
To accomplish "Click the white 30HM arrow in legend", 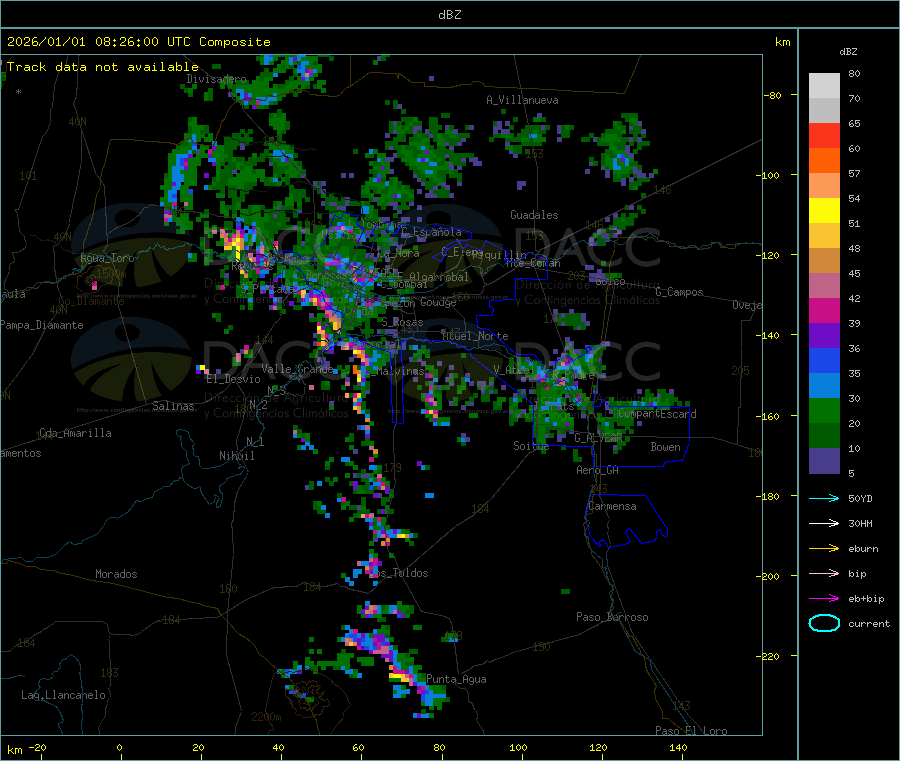I will tap(824, 523).
